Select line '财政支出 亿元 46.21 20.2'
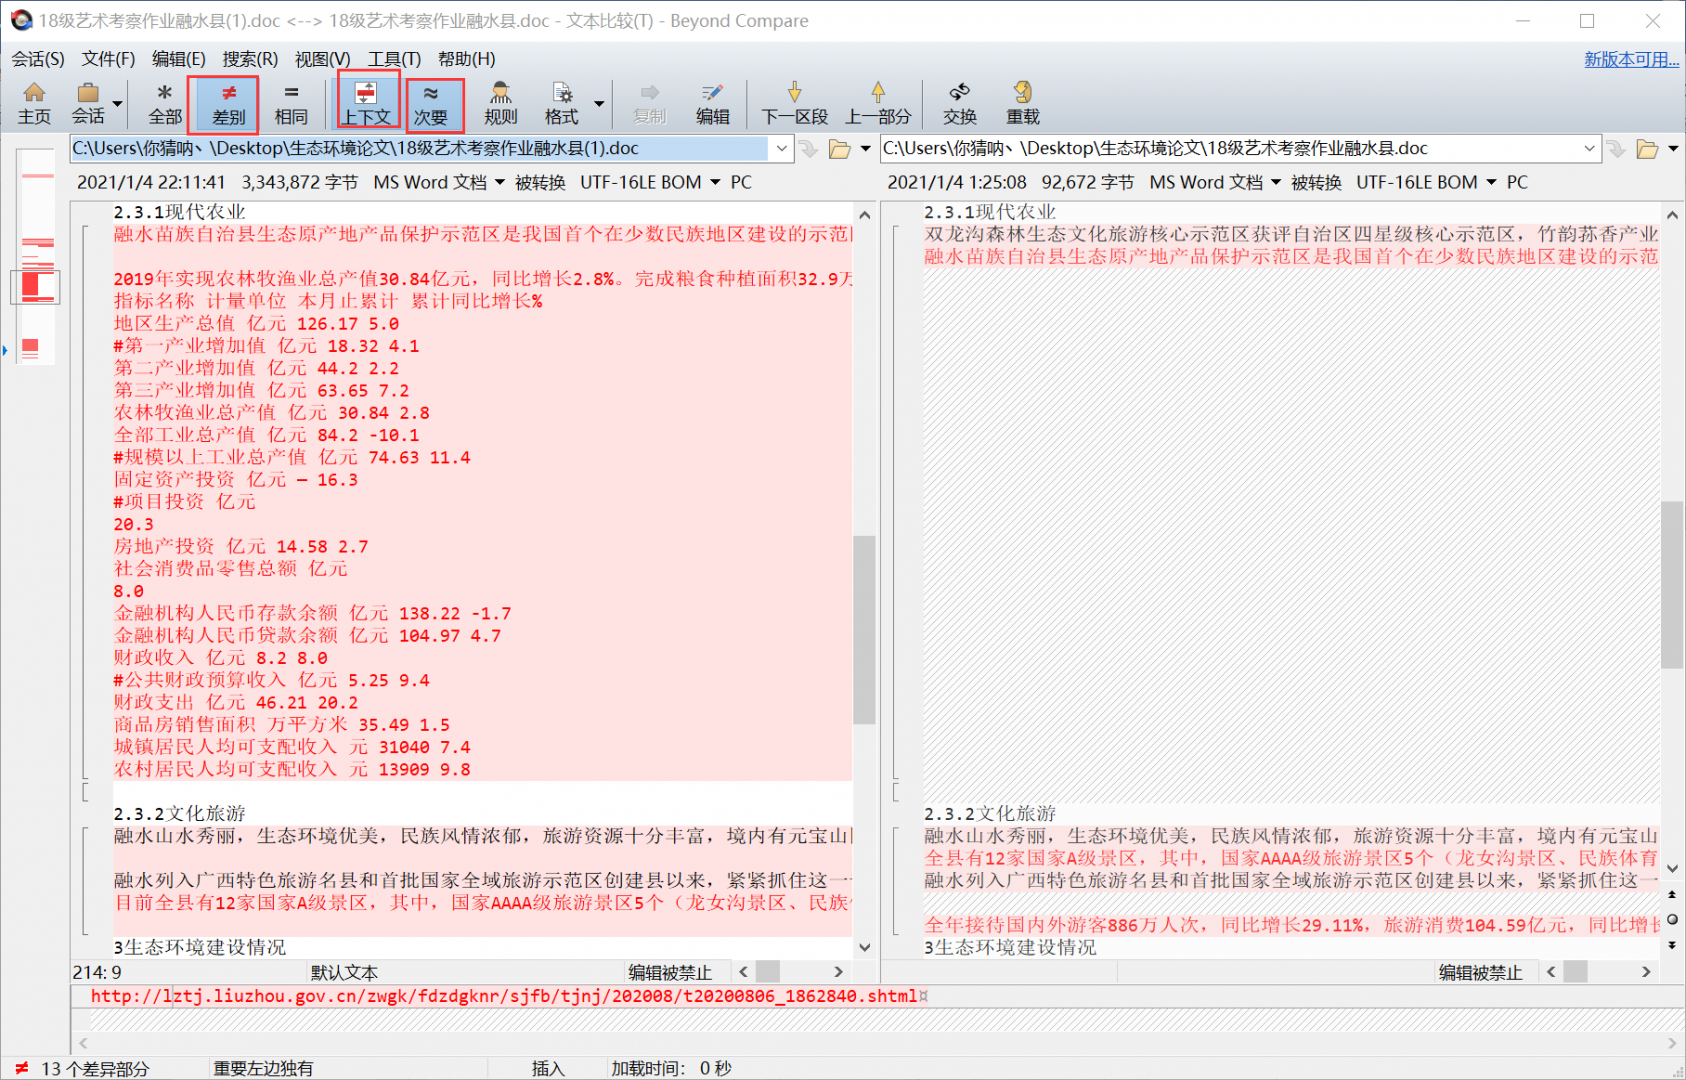 tap(235, 703)
